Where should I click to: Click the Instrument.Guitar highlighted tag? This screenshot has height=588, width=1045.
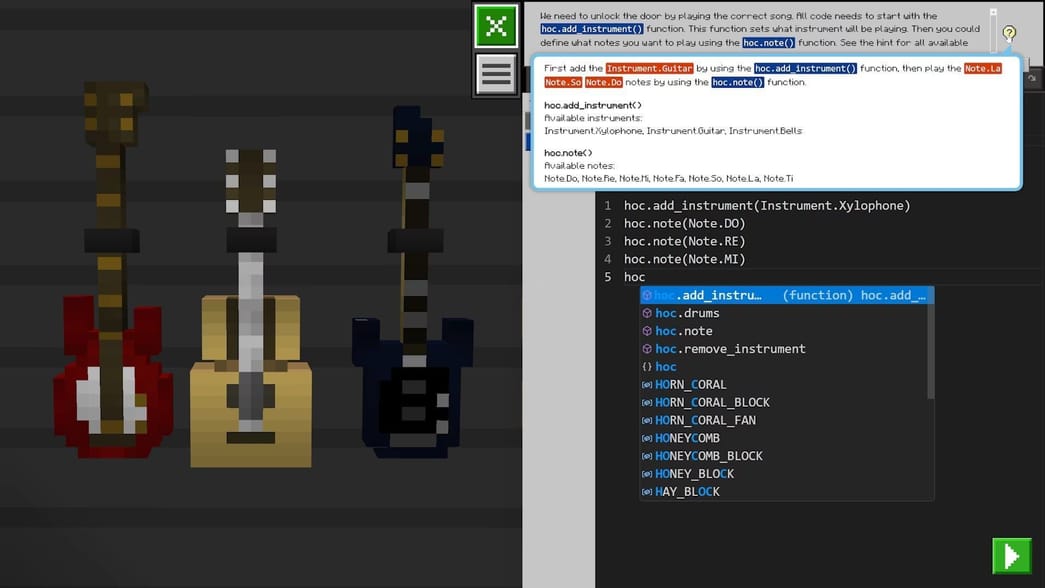(647, 68)
